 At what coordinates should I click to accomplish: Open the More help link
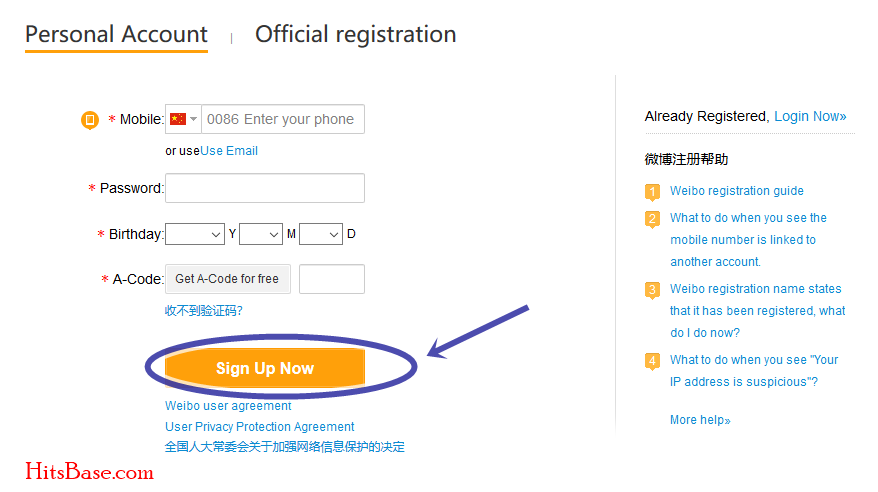point(700,420)
